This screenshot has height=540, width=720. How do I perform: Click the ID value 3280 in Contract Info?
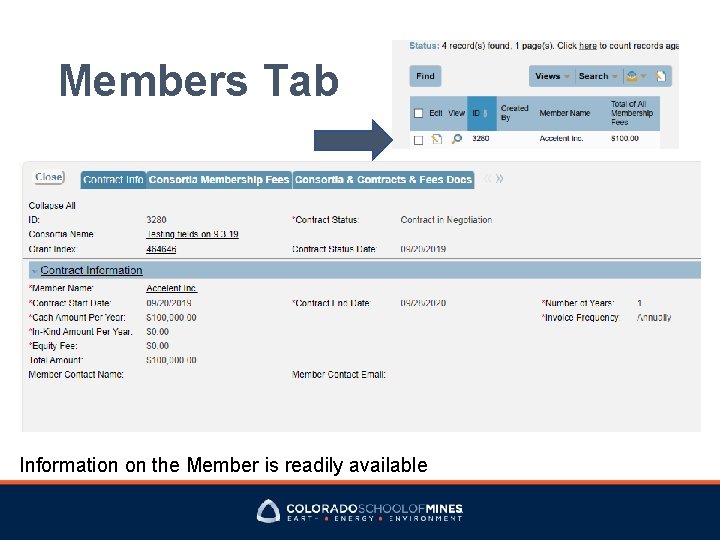156,220
